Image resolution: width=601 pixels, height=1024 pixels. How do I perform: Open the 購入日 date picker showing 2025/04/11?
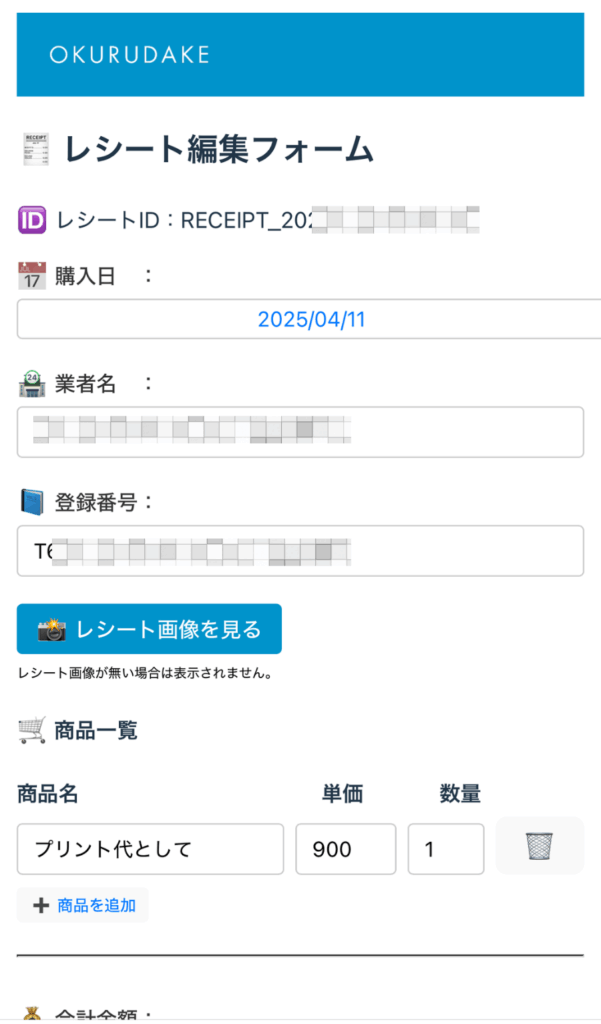tap(309, 319)
